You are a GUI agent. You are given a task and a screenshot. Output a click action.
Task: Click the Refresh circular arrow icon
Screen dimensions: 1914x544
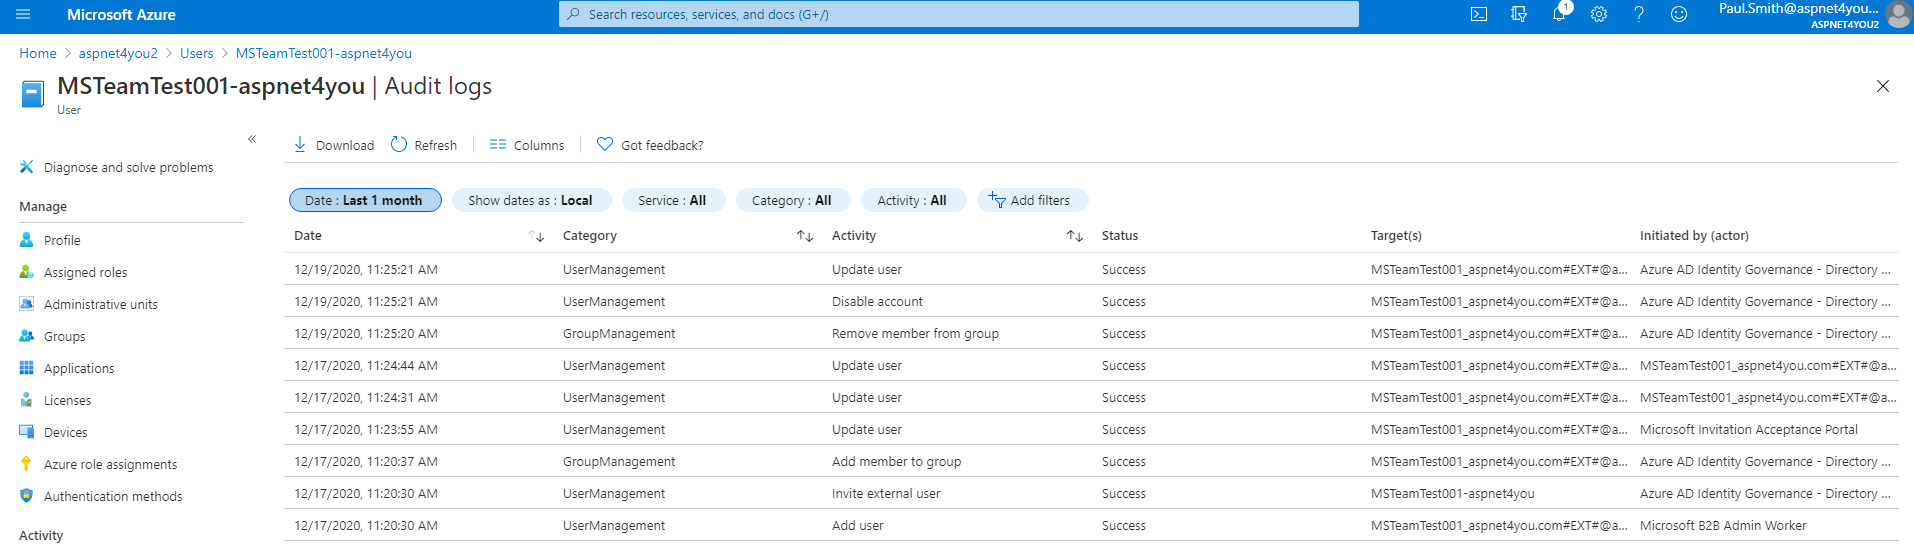pos(399,144)
